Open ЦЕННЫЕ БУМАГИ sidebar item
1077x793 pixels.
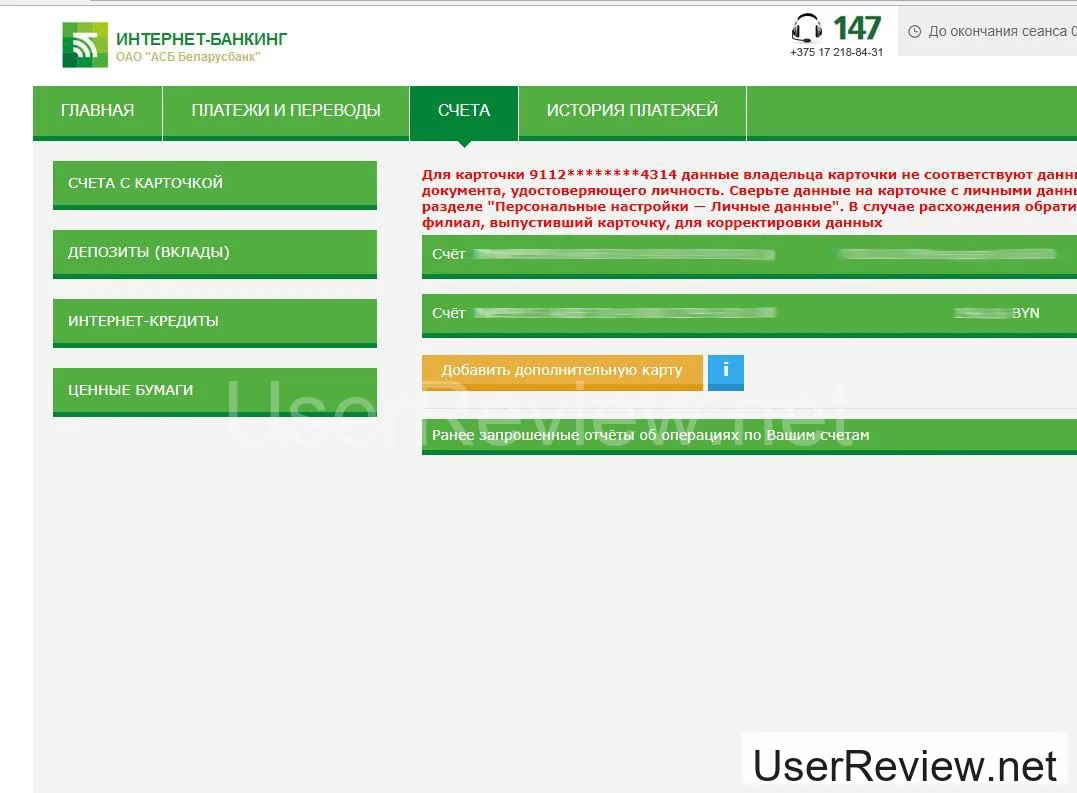tap(214, 391)
